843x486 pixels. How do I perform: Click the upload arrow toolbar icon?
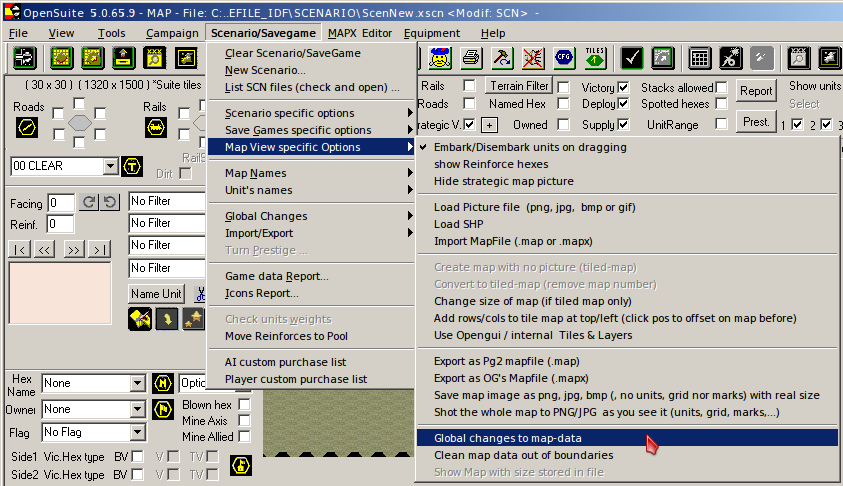tap(124, 58)
